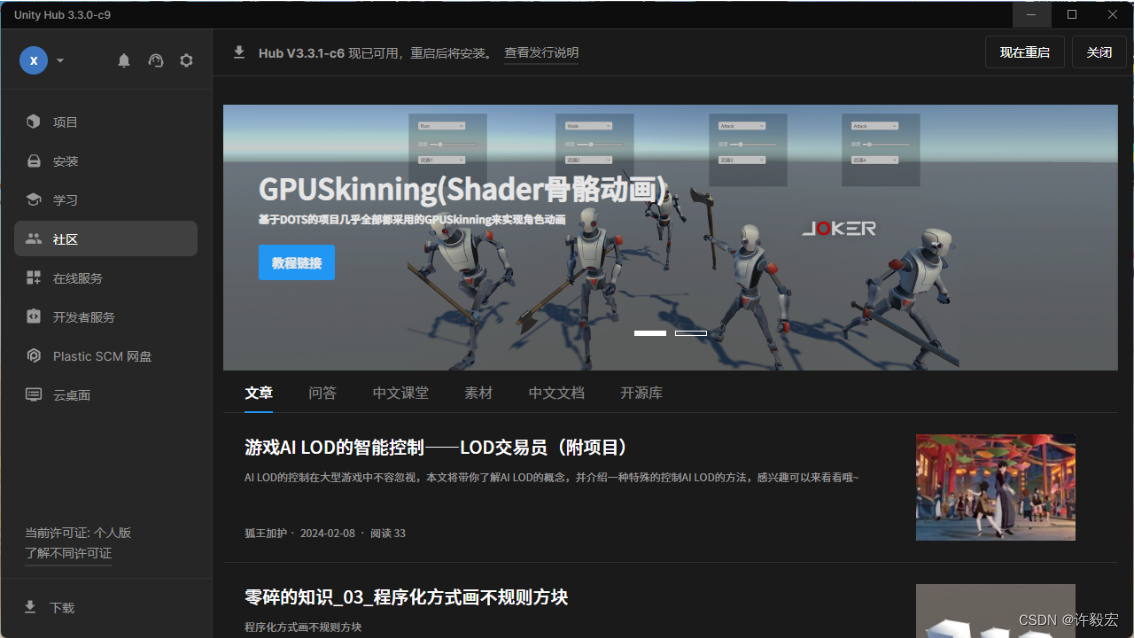1135x638 pixels.
Task: Open article 游戏AI LOD的智能控制
Action: (436, 448)
